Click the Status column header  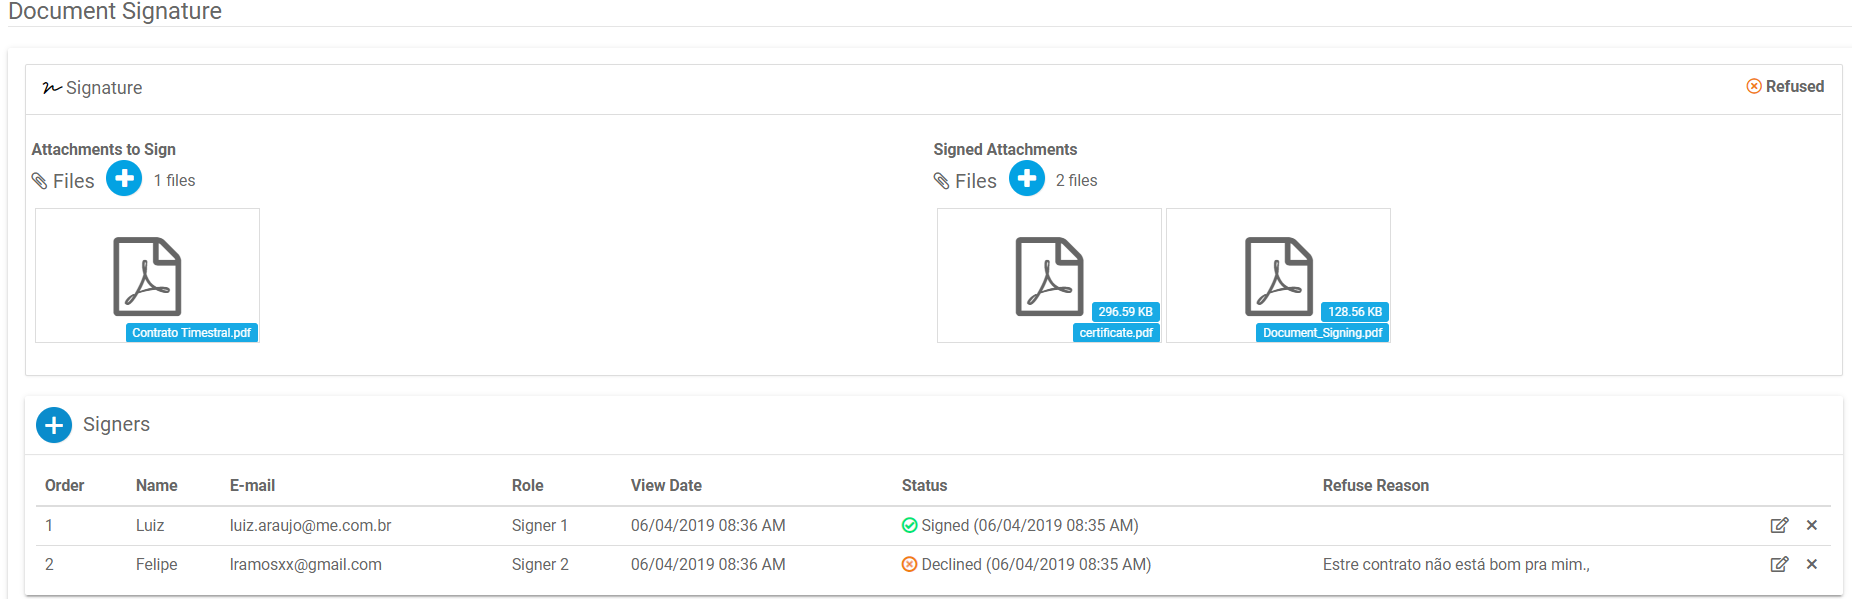point(924,485)
